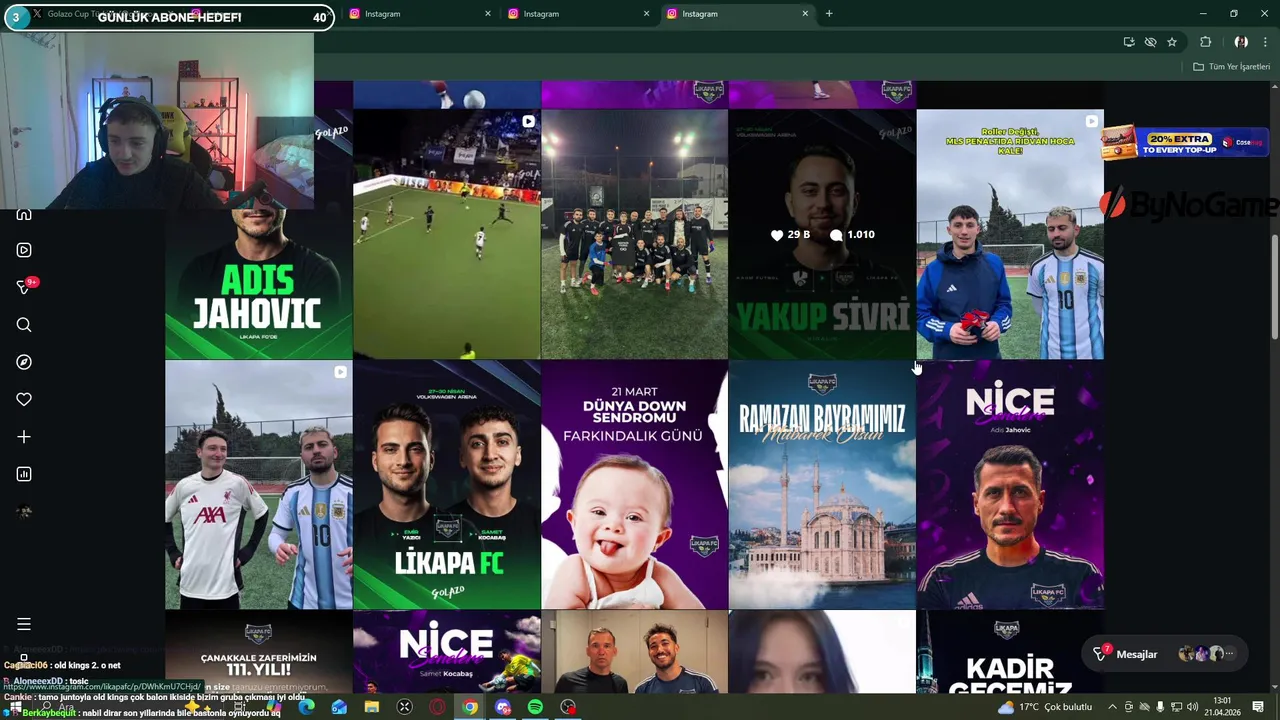Open the weather widget showing 17°C
This screenshot has width=1280, height=720.
[1045, 707]
